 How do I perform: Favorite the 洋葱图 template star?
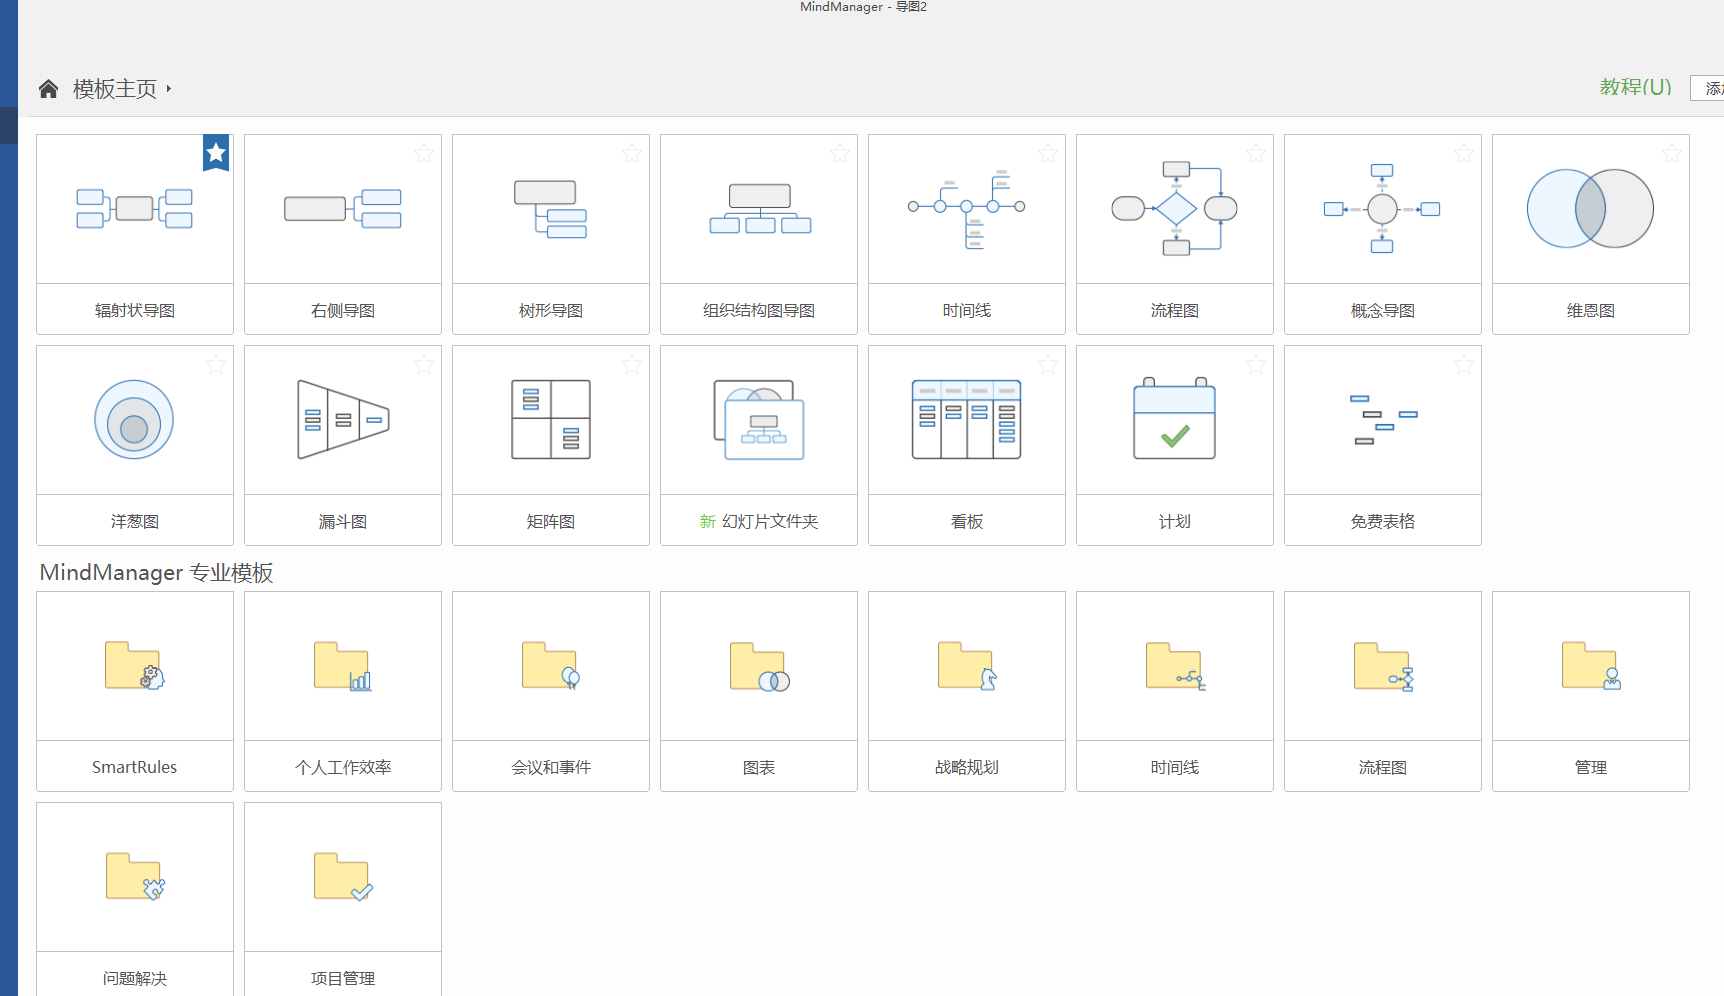coord(216,364)
